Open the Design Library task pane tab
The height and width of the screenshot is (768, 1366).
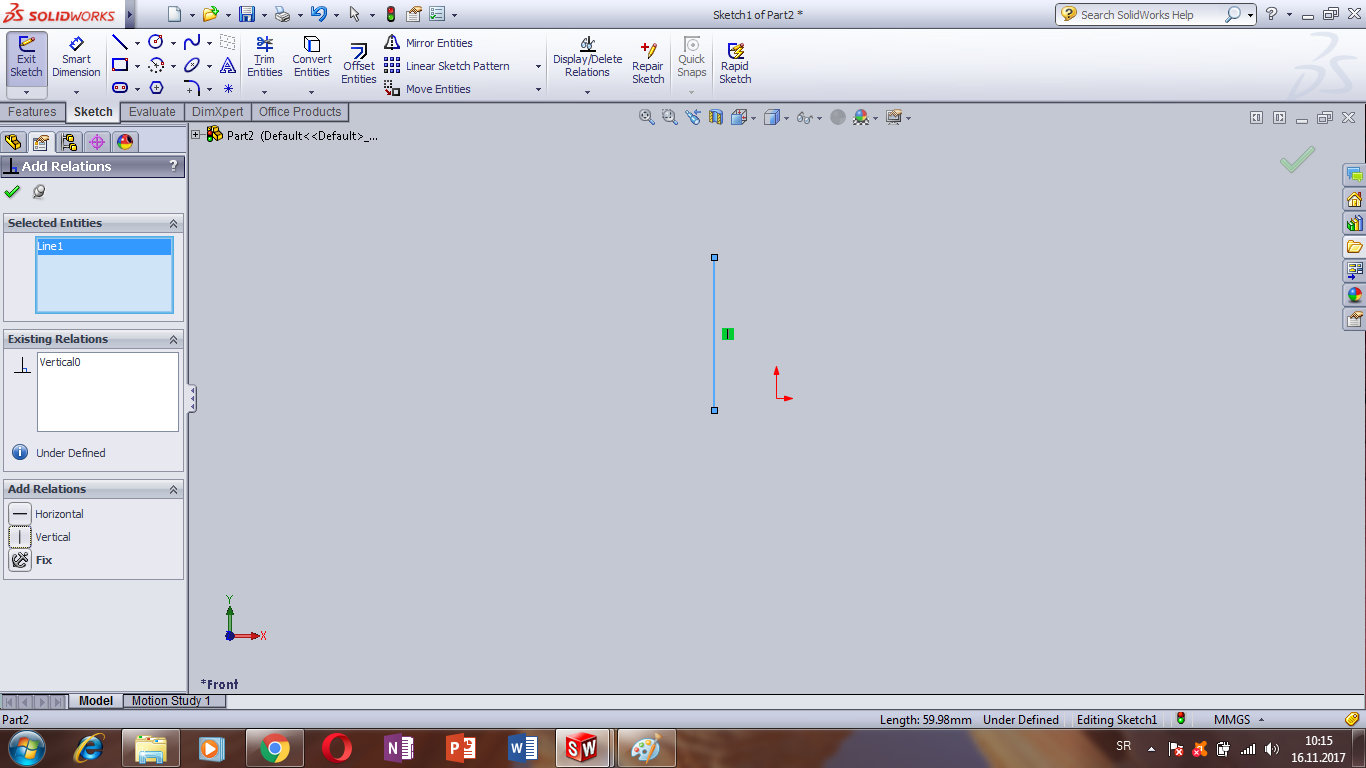(1354, 223)
